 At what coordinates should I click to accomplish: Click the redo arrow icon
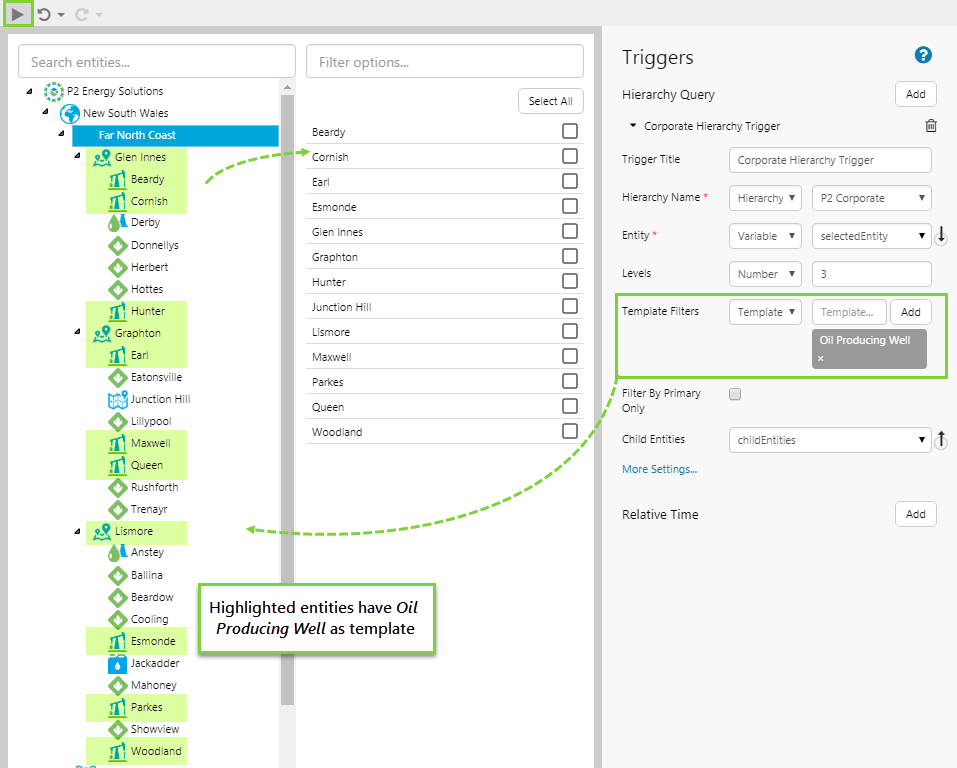tap(81, 14)
